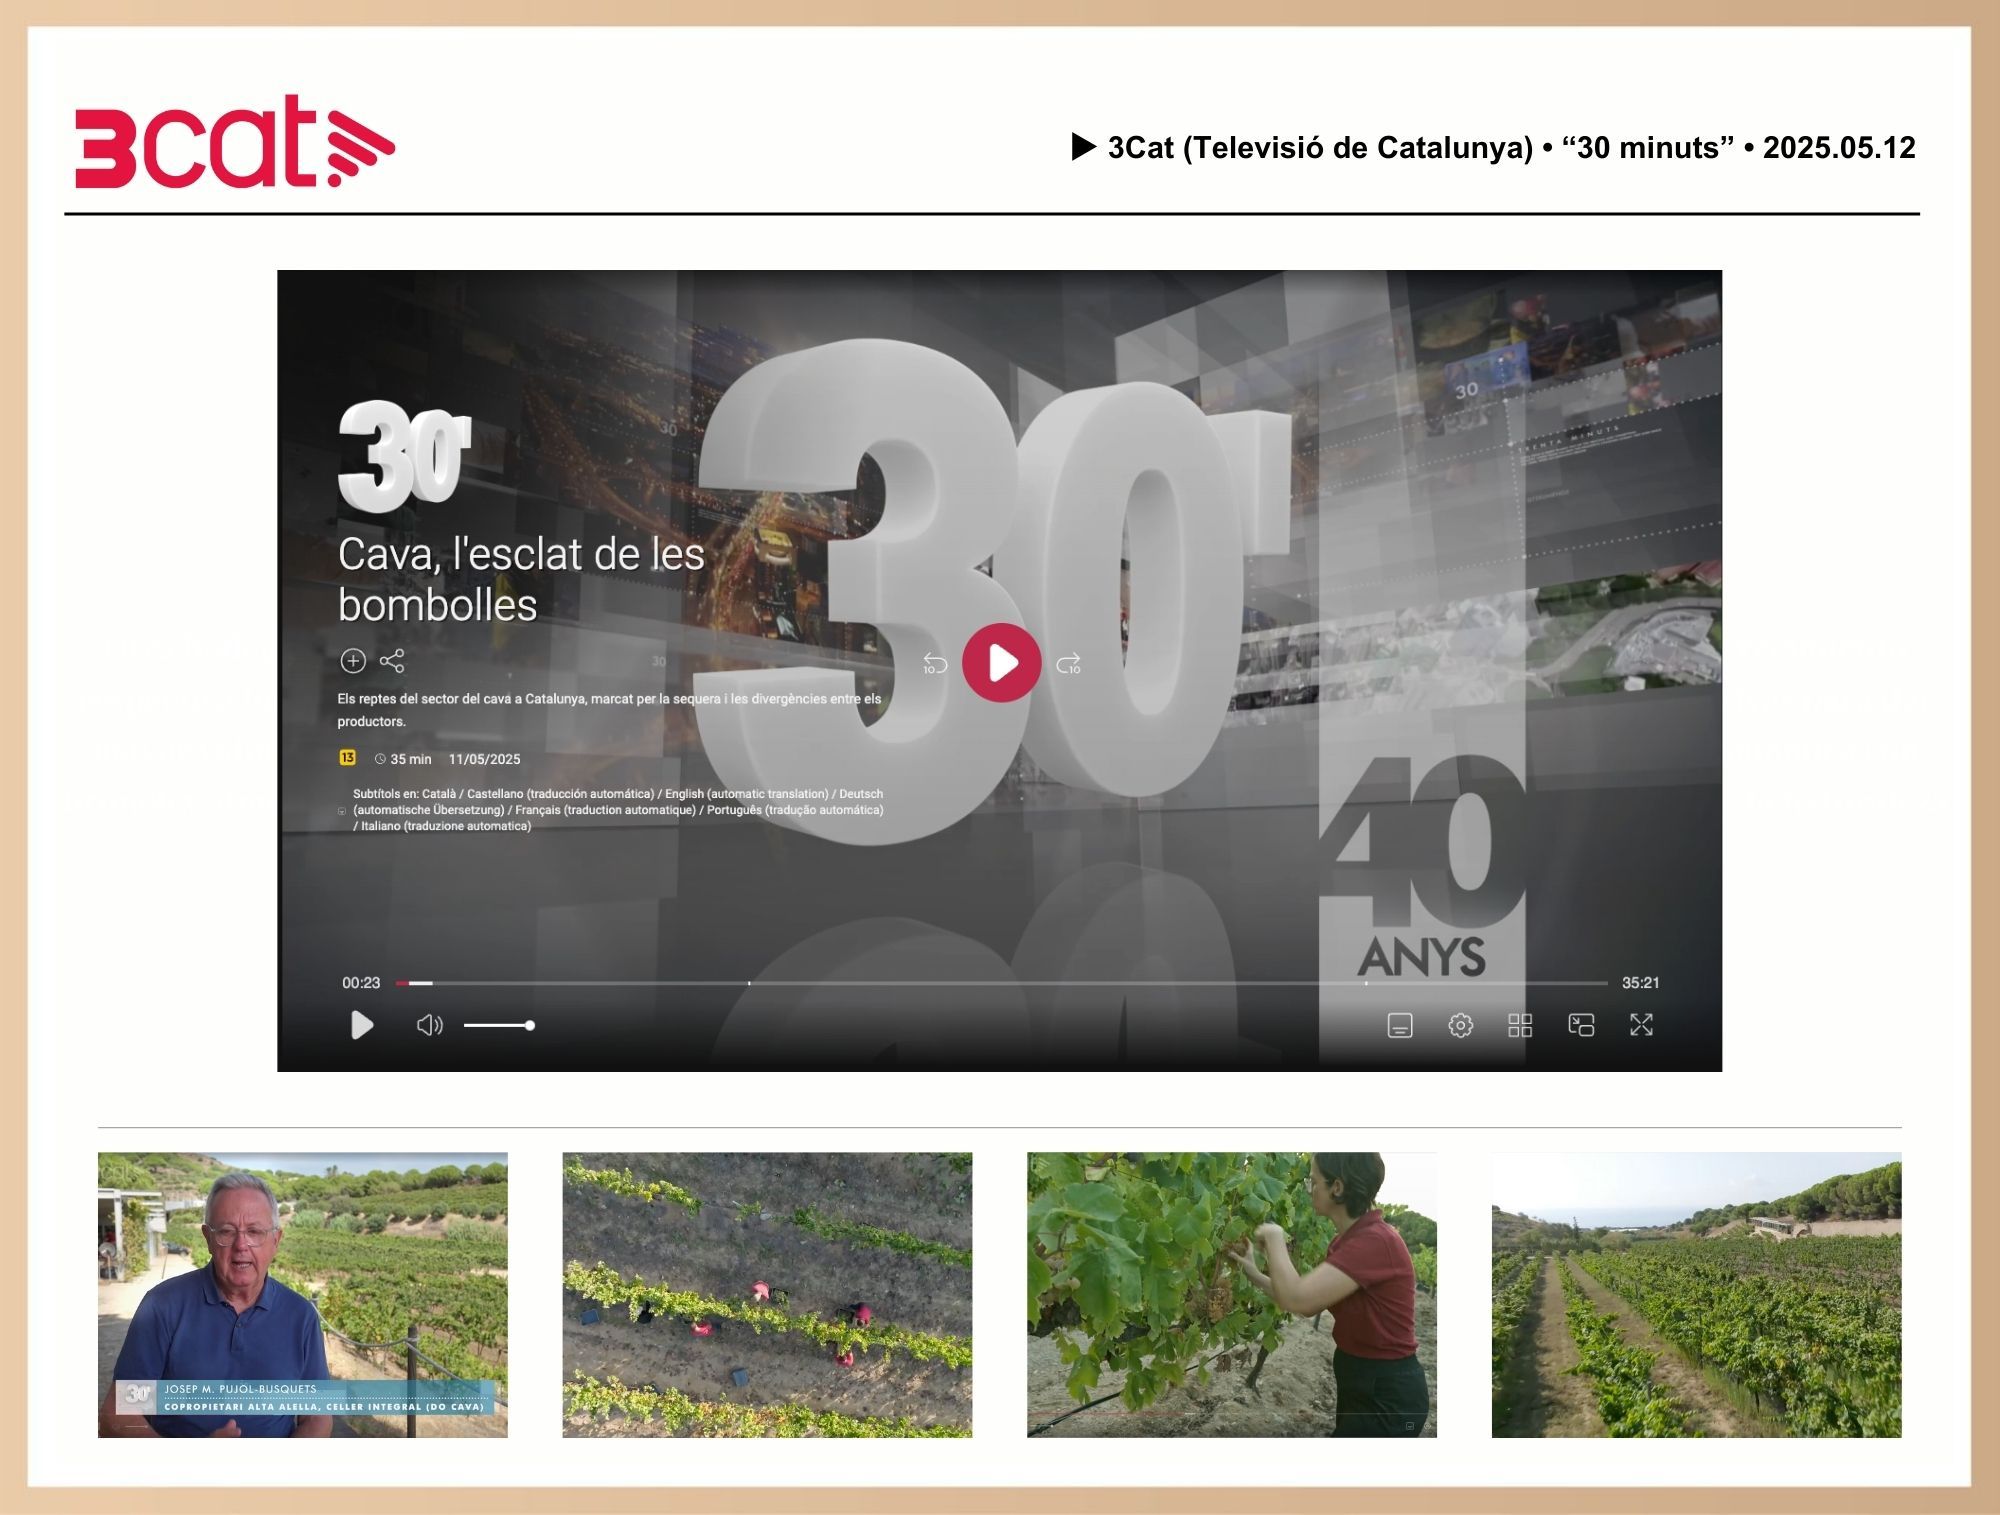The image size is (2000, 1515).
Task: Add the episode to my list
Action: pyautogui.click(x=353, y=661)
